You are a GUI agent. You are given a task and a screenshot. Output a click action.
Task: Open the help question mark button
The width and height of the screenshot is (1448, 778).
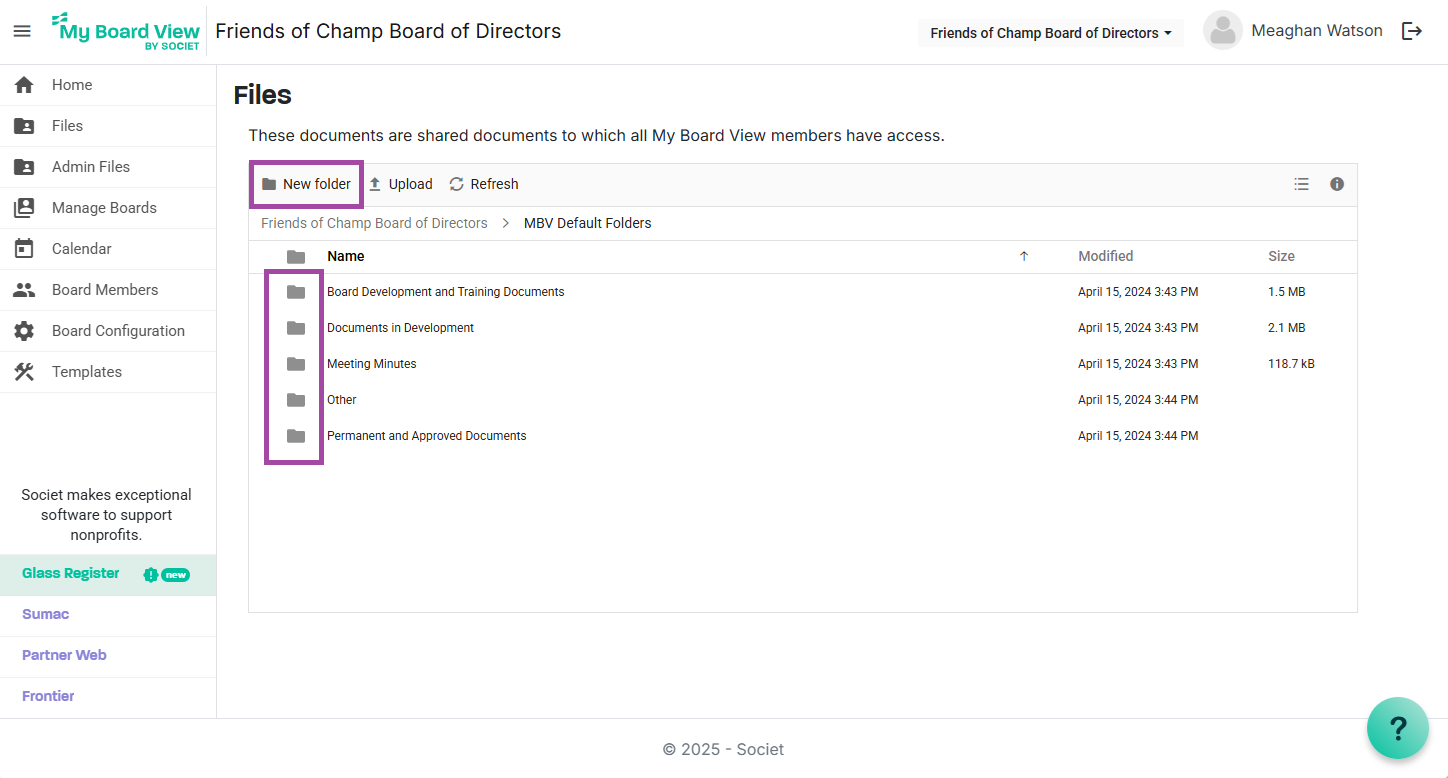1397,728
